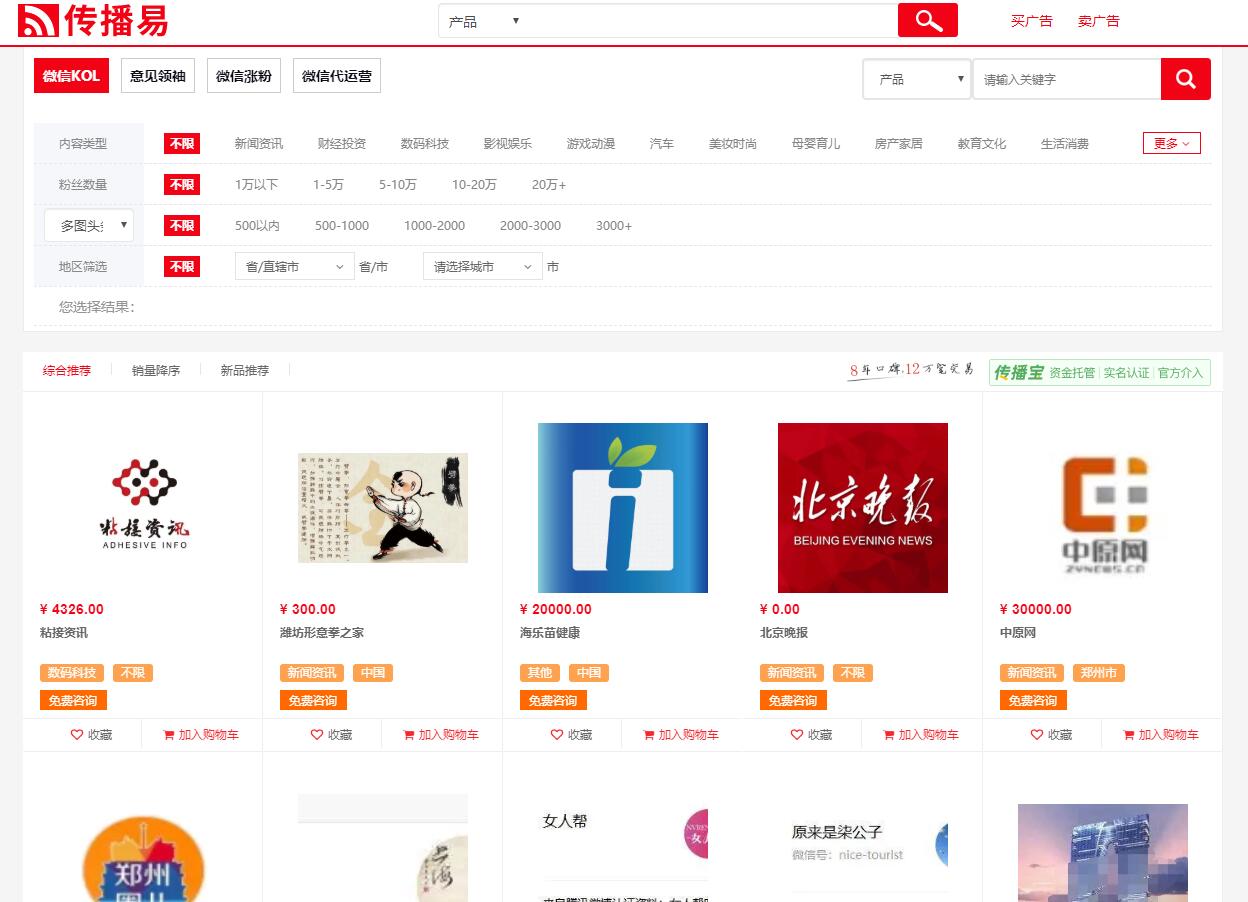This screenshot has height=902, width=1248.
Task: Focus the 请输入关键字 keyword field
Action: point(1066,79)
